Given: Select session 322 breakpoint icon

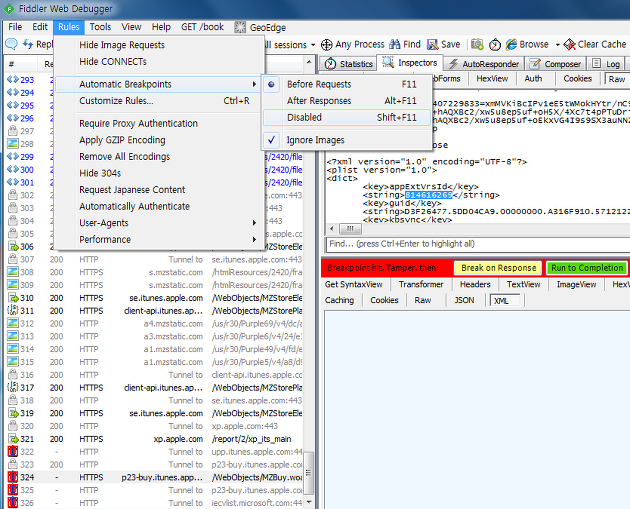Looking at the screenshot, I should click(13, 452).
